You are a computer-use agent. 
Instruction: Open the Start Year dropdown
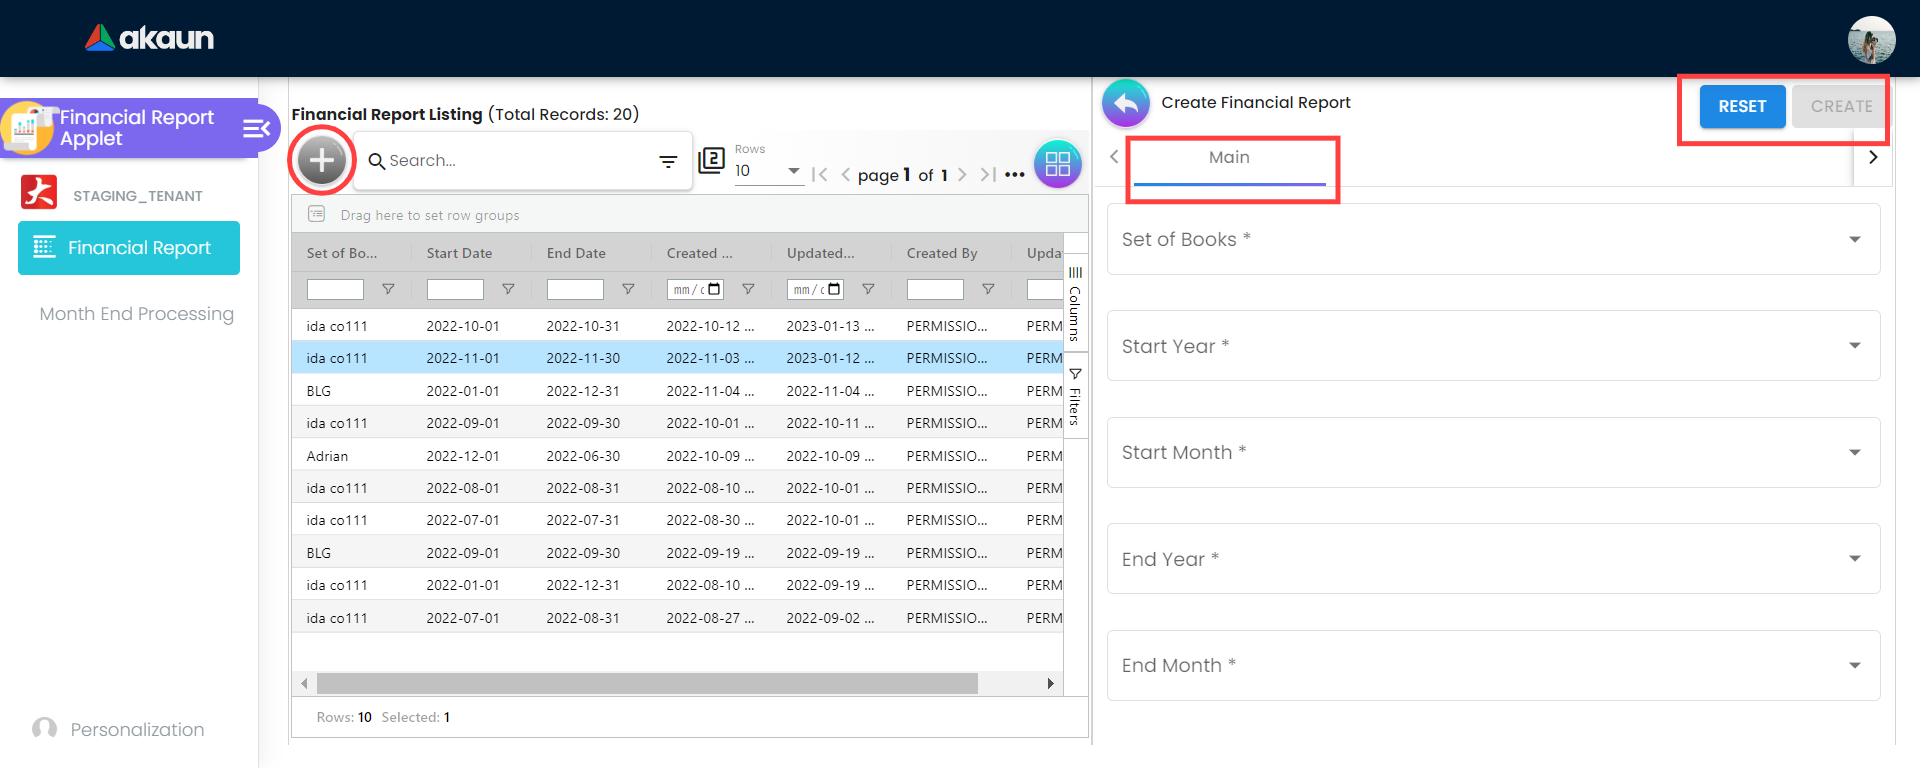pos(1854,346)
